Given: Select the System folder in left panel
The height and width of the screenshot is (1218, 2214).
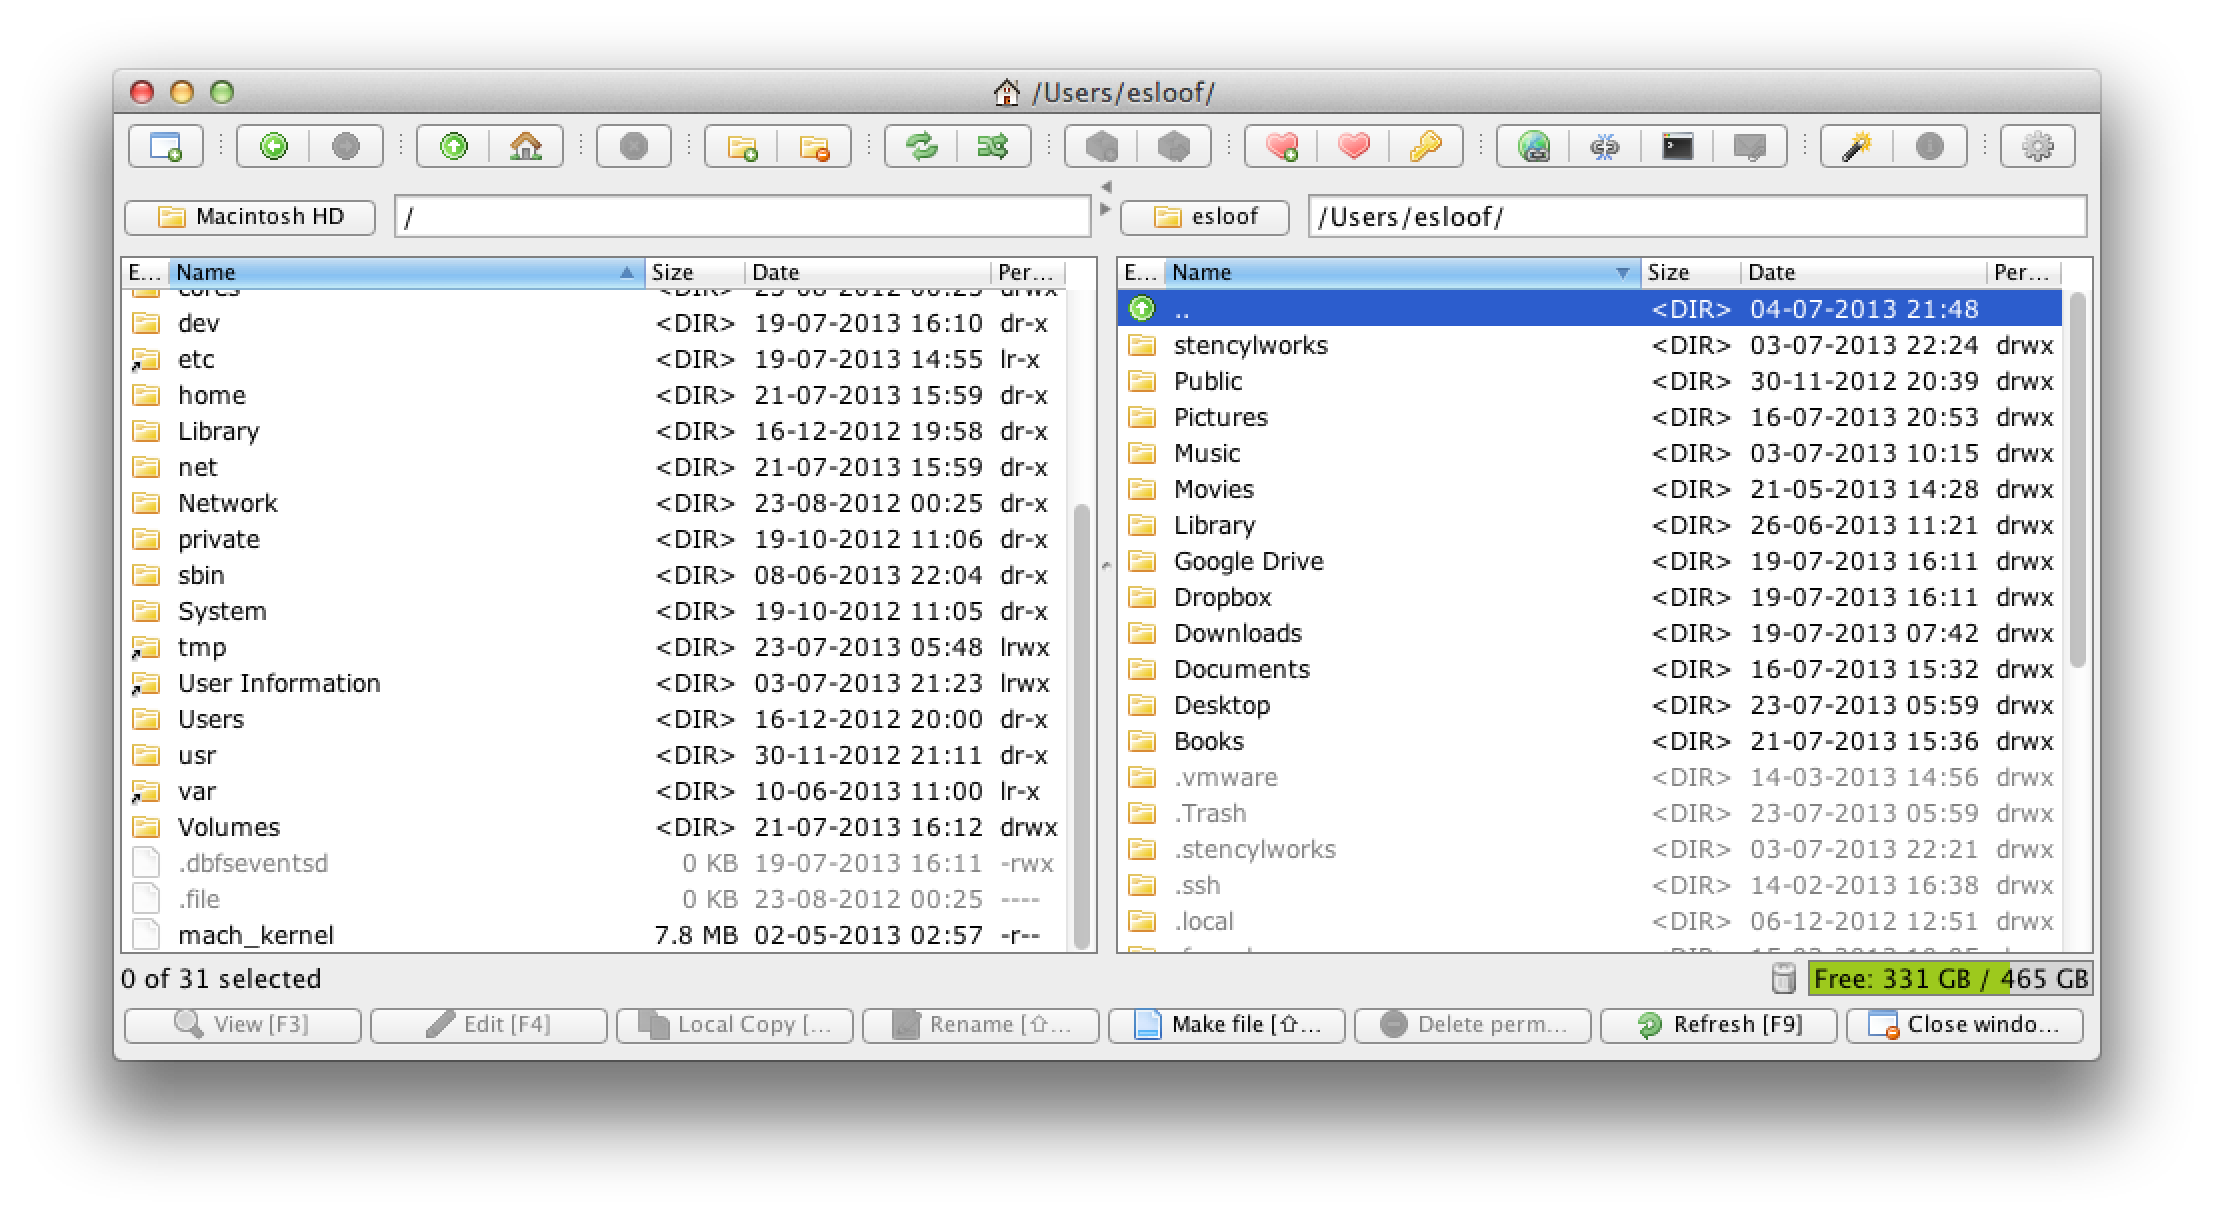Looking at the screenshot, I should (595, 611).
